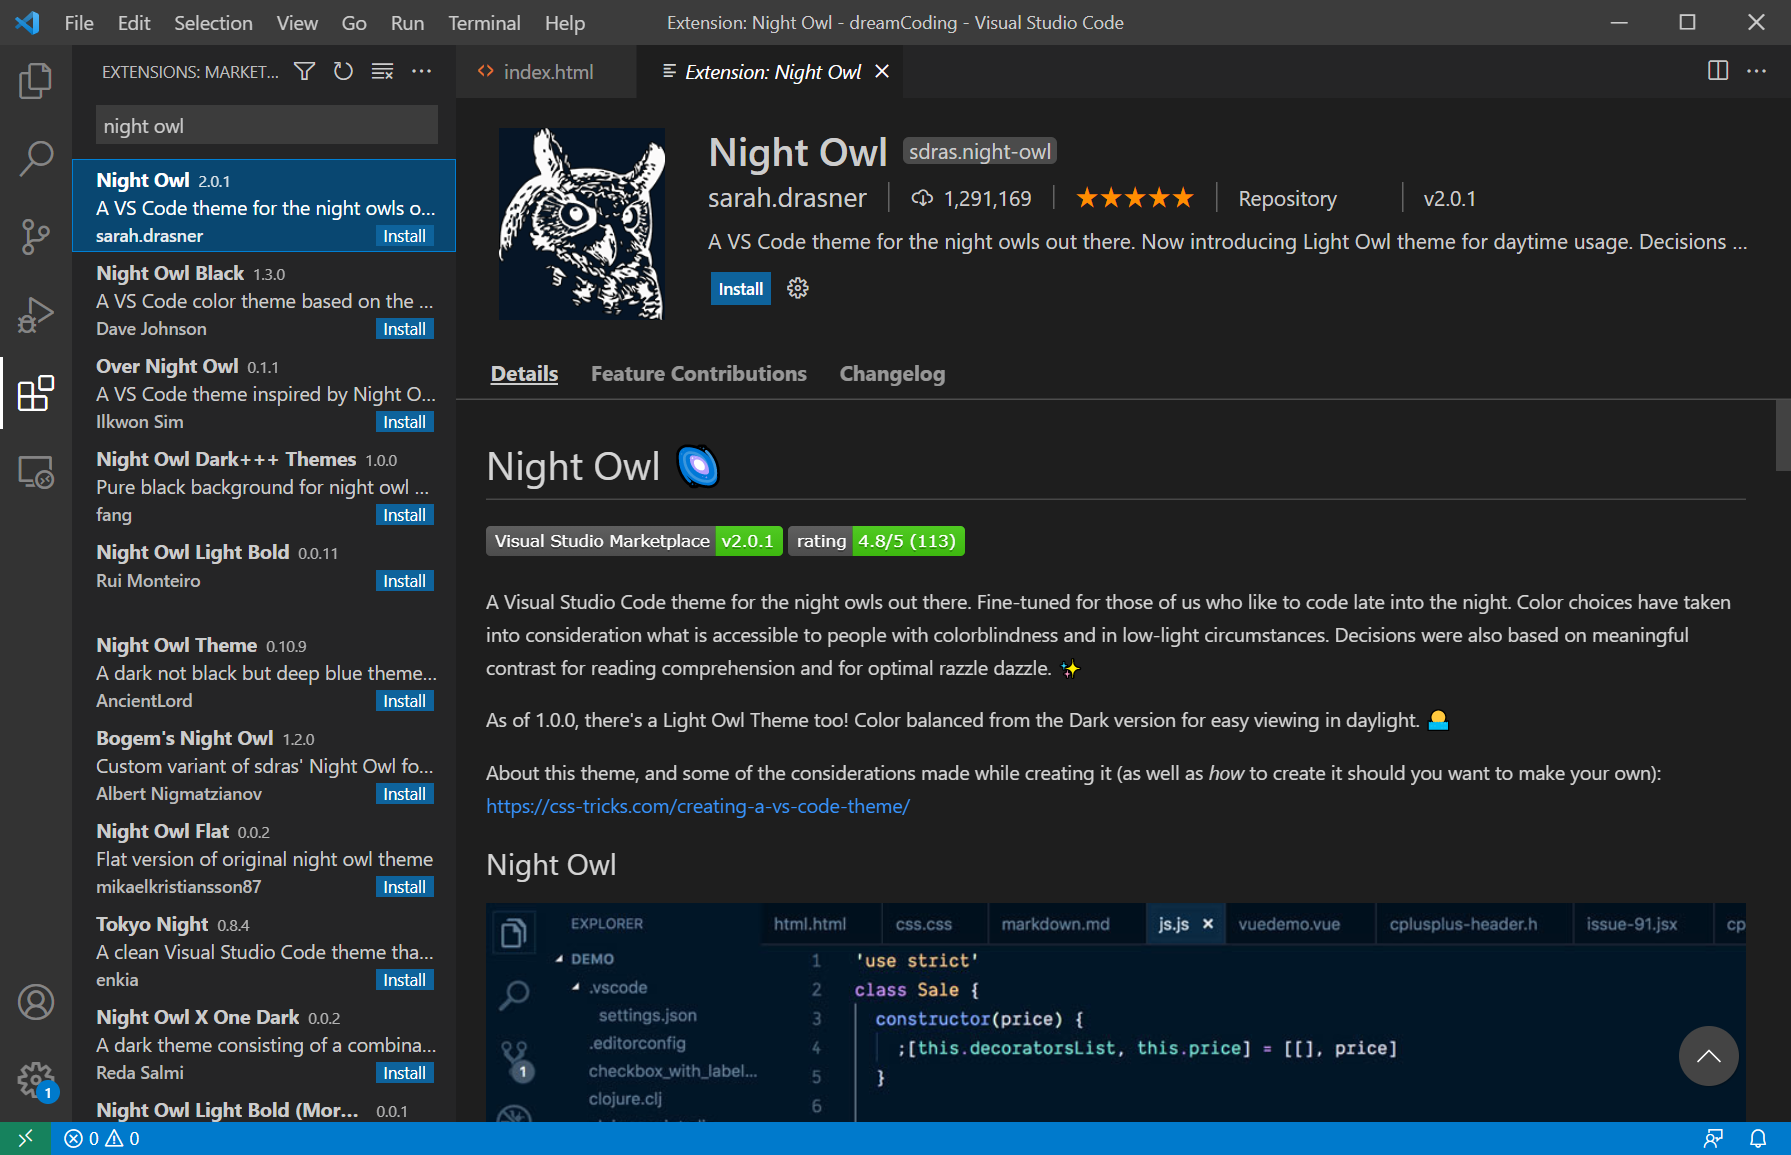1791x1155 pixels.
Task: Open the Go menu
Action: pyautogui.click(x=354, y=23)
